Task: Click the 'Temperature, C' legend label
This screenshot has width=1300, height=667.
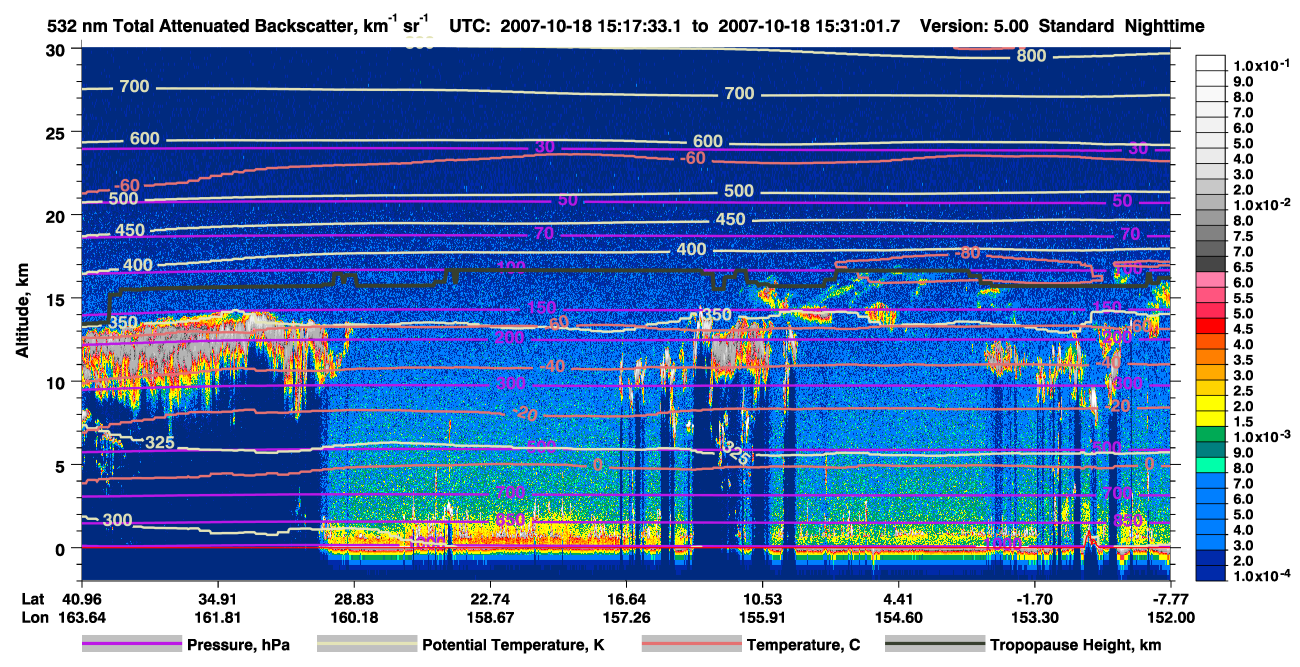Action: (803, 646)
